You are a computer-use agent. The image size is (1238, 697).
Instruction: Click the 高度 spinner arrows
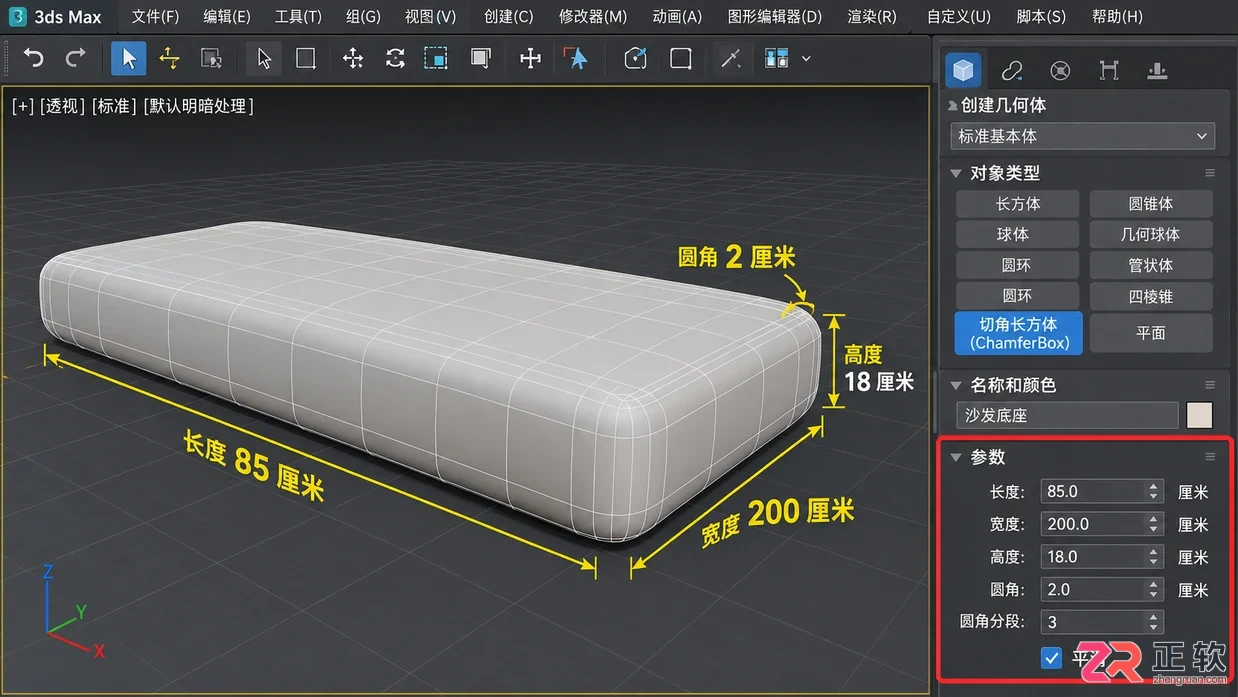click(x=1154, y=557)
